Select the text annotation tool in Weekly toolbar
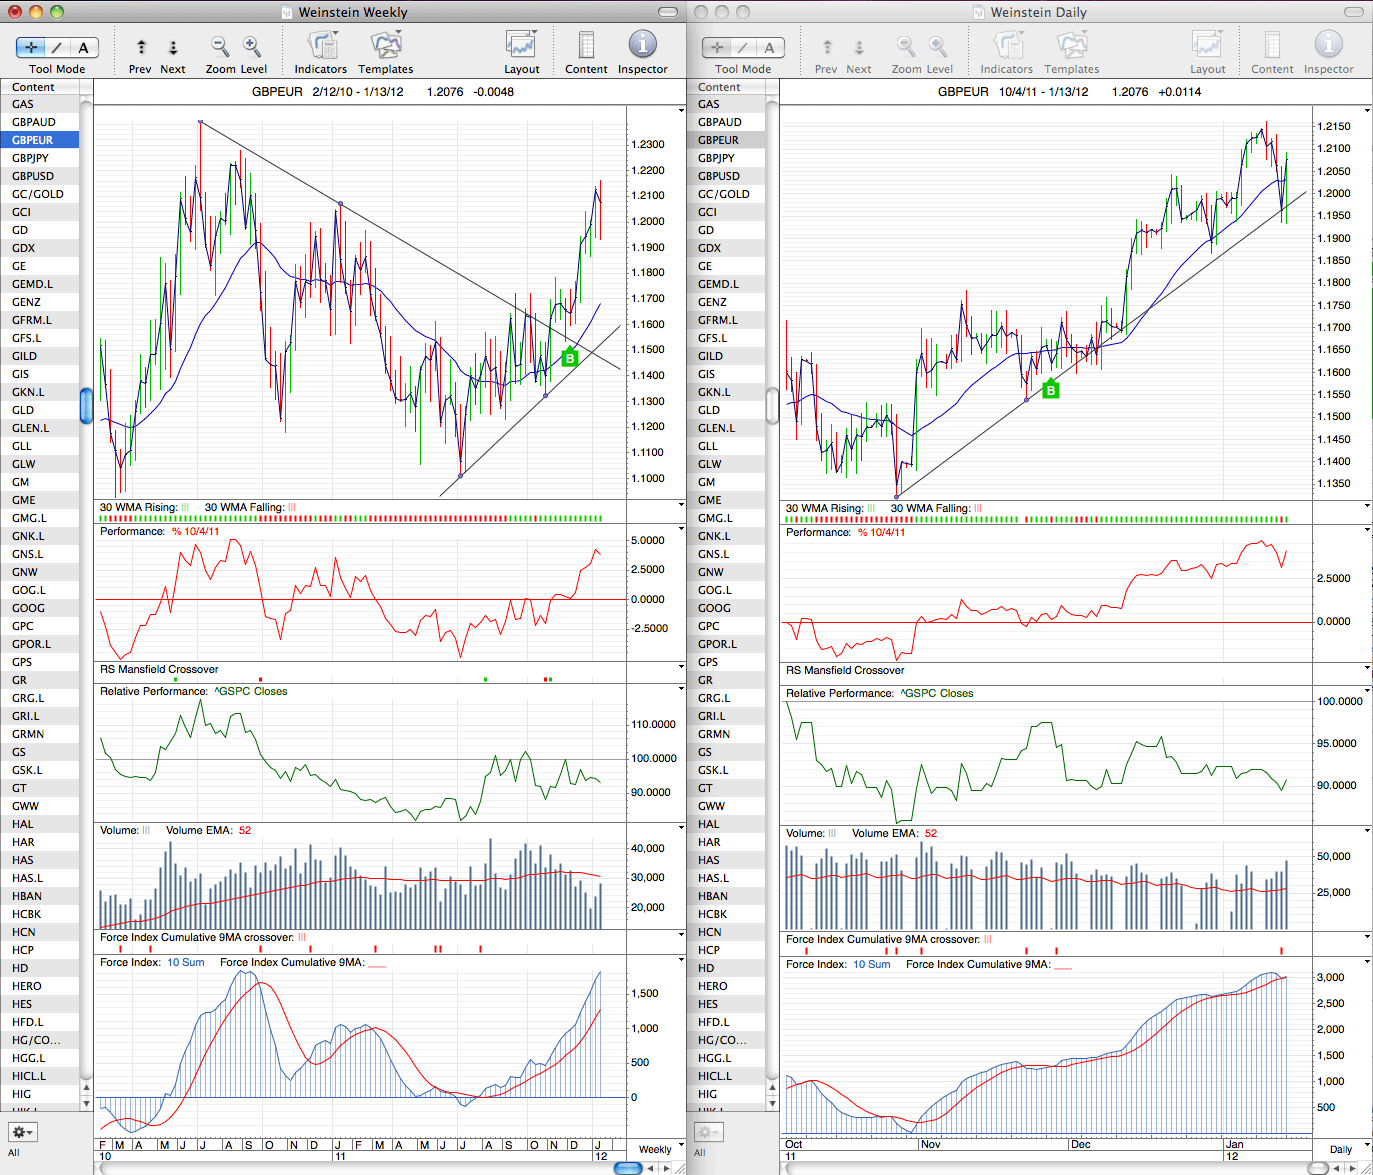 tap(84, 47)
